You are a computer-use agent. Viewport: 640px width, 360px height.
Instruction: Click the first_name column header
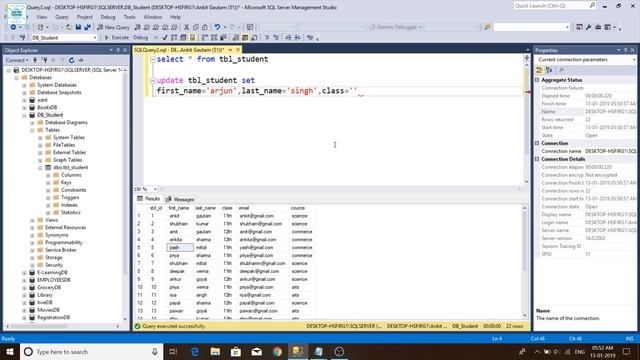tap(179, 208)
